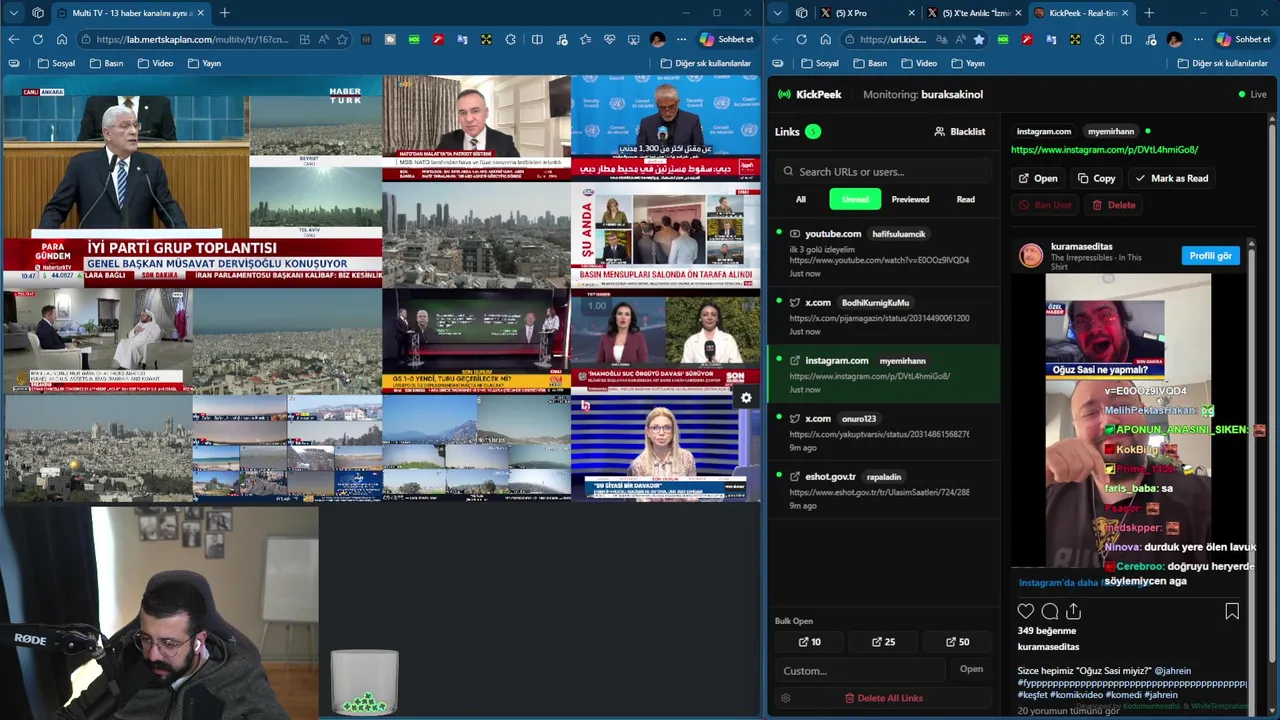Go to home page in Multi TV window

(x=61, y=39)
